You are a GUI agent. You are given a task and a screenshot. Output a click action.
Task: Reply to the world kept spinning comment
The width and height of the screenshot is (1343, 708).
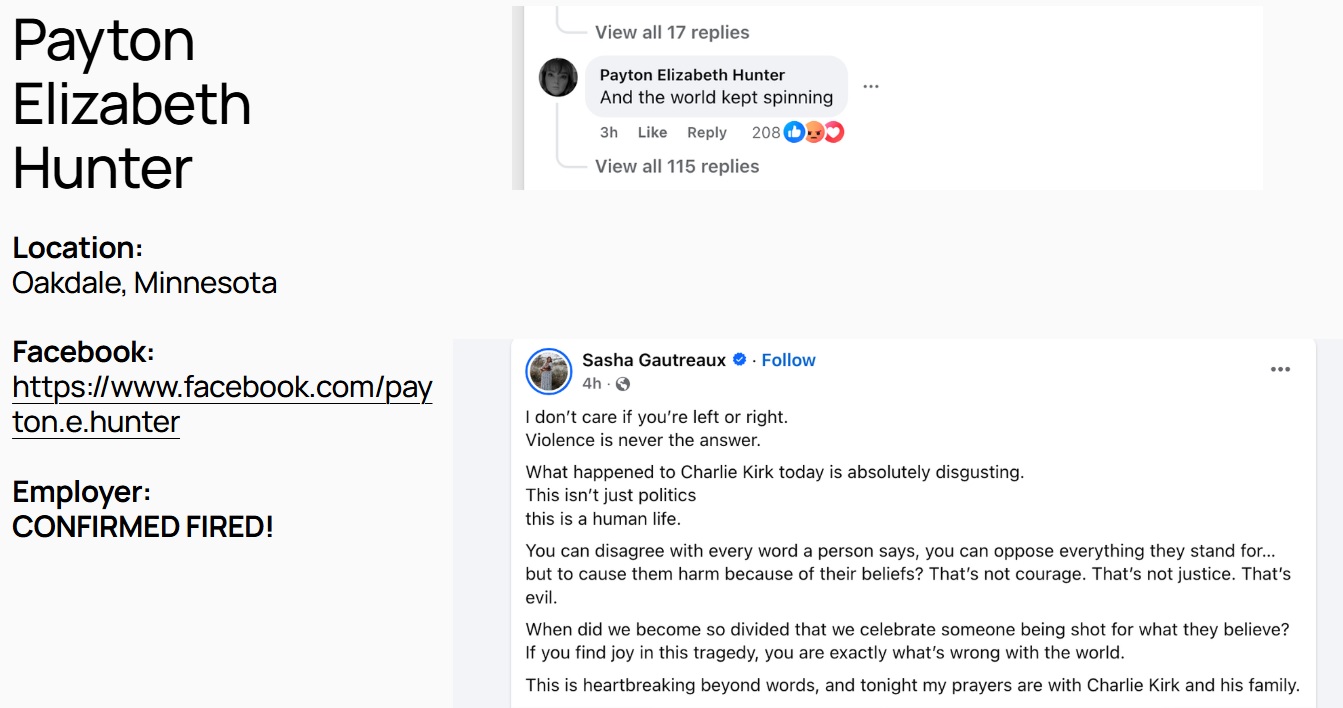pyautogui.click(x=707, y=132)
